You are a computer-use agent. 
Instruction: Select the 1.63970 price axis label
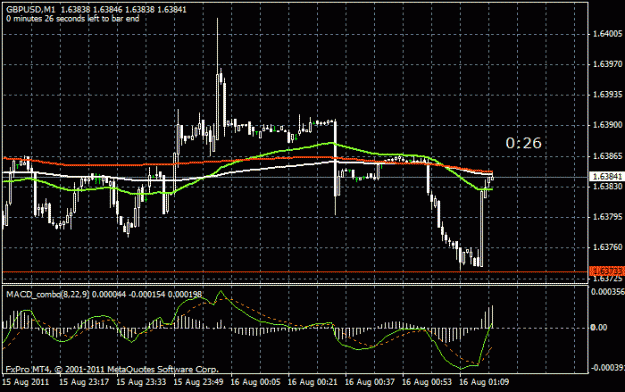click(x=607, y=64)
